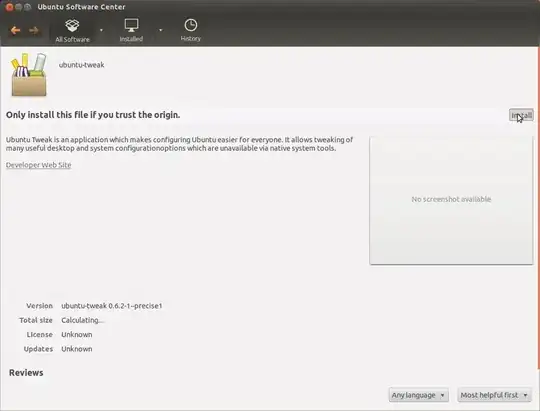The height and width of the screenshot is (411, 540).
Task: Click the ubuntu-tweak package icon
Action: tap(29, 74)
